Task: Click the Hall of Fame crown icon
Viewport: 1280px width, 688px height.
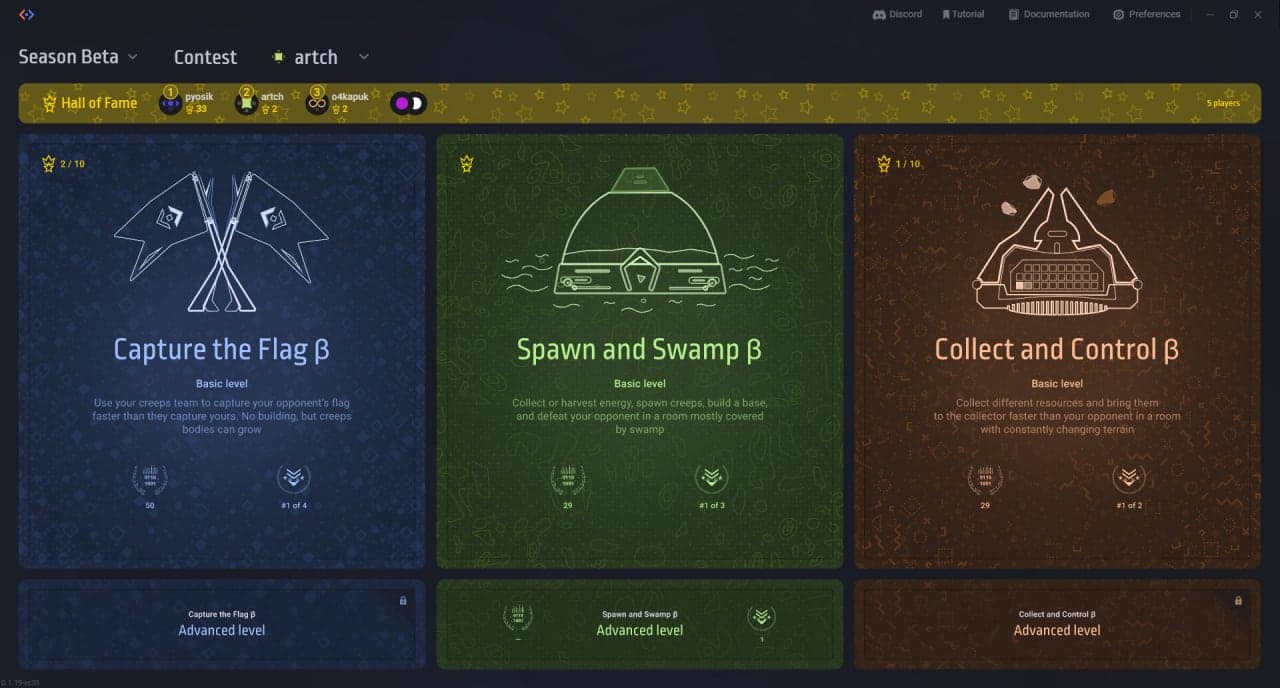Action: 49,103
